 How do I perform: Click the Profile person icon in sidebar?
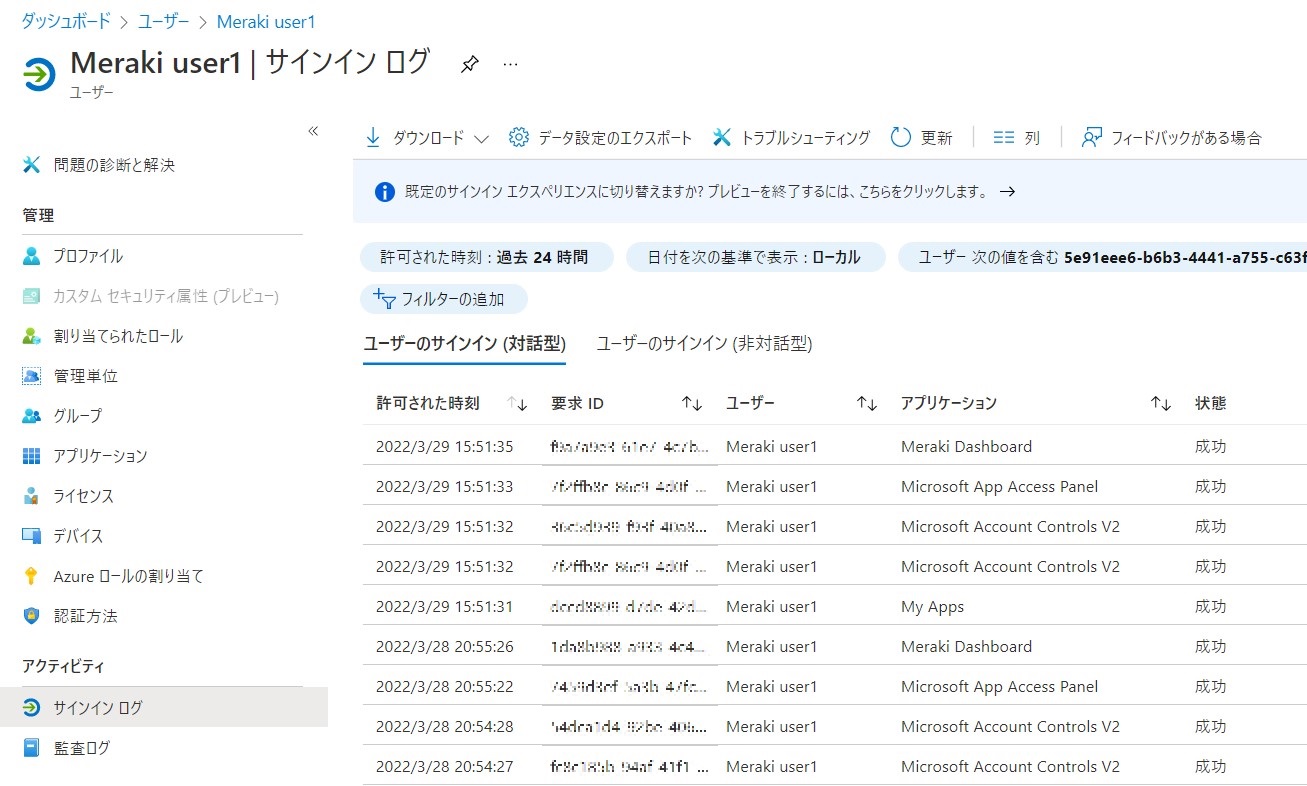click(x=32, y=256)
